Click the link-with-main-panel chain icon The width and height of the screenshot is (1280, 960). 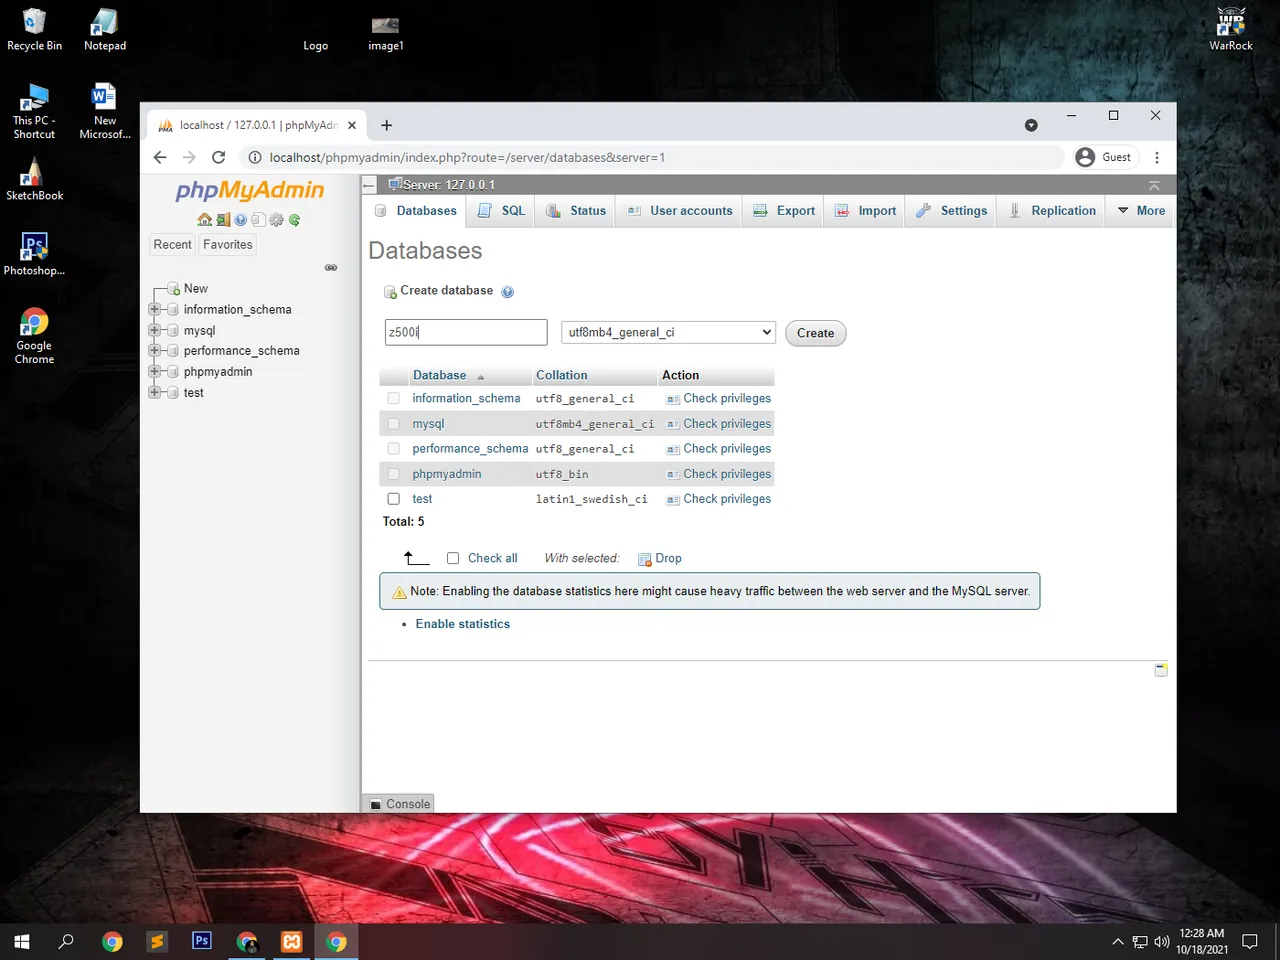(331, 267)
